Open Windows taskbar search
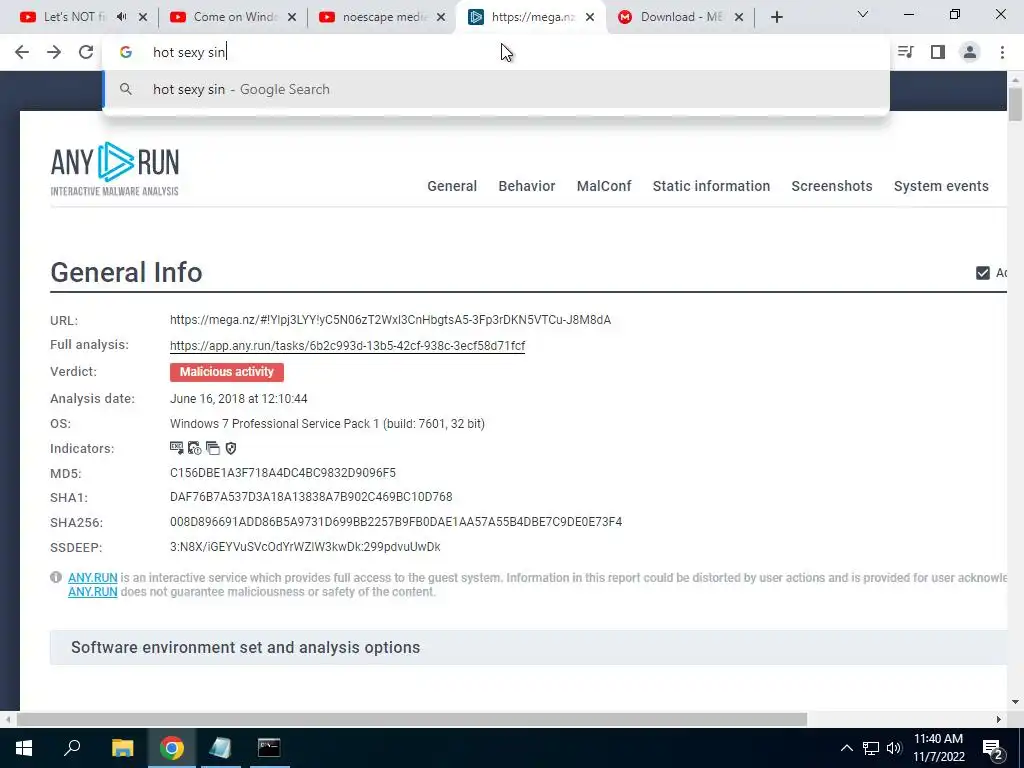Screen dimensions: 1024x768 [72, 748]
